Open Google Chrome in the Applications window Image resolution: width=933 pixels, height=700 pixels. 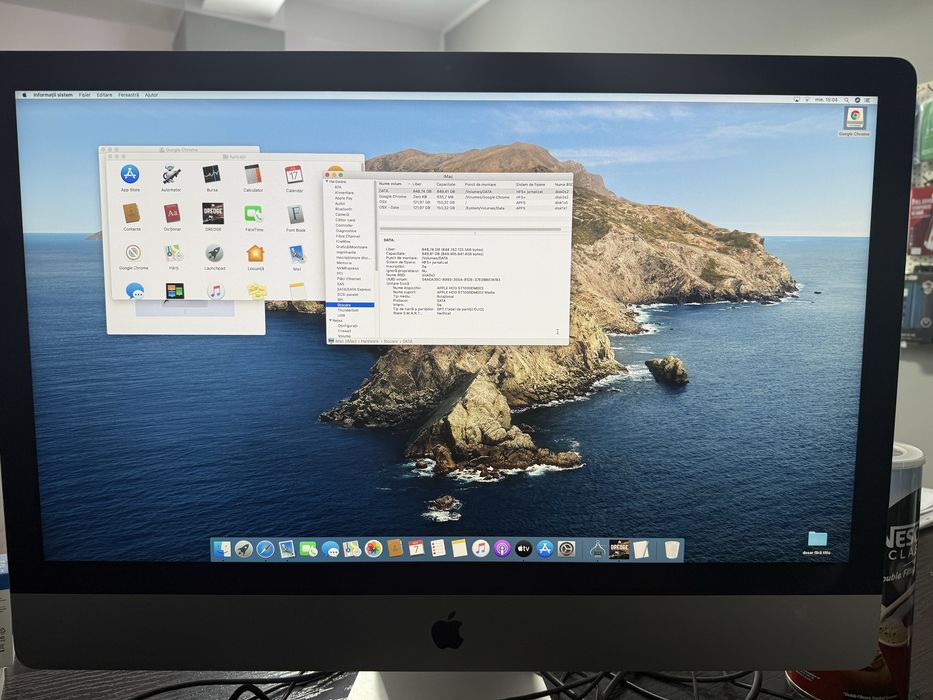pos(133,252)
